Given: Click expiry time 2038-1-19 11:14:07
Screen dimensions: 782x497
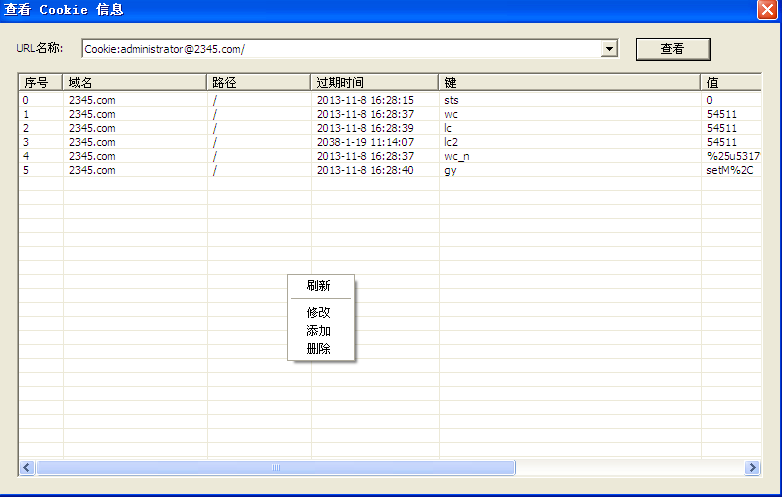Looking at the screenshot, I should (x=365, y=142).
